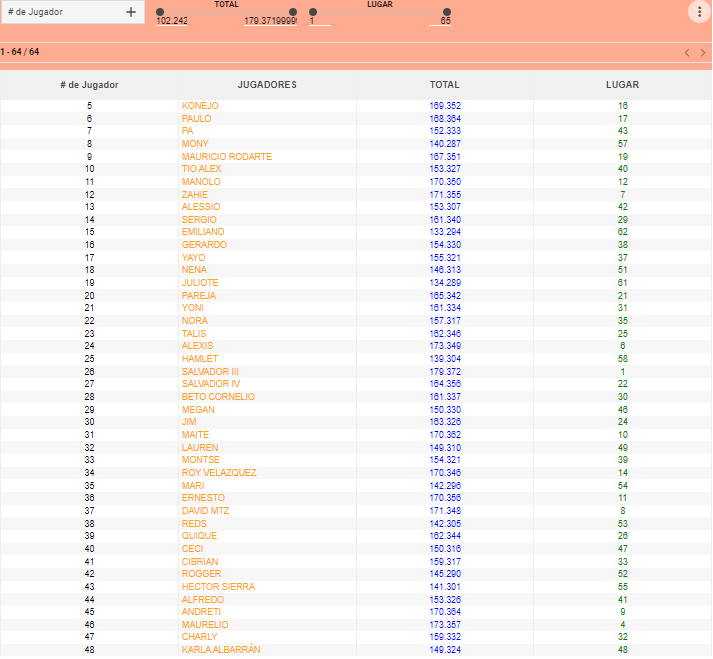Screen dimensions: 713x659
Task: Select player name MONY
Action: coord(195,144)
